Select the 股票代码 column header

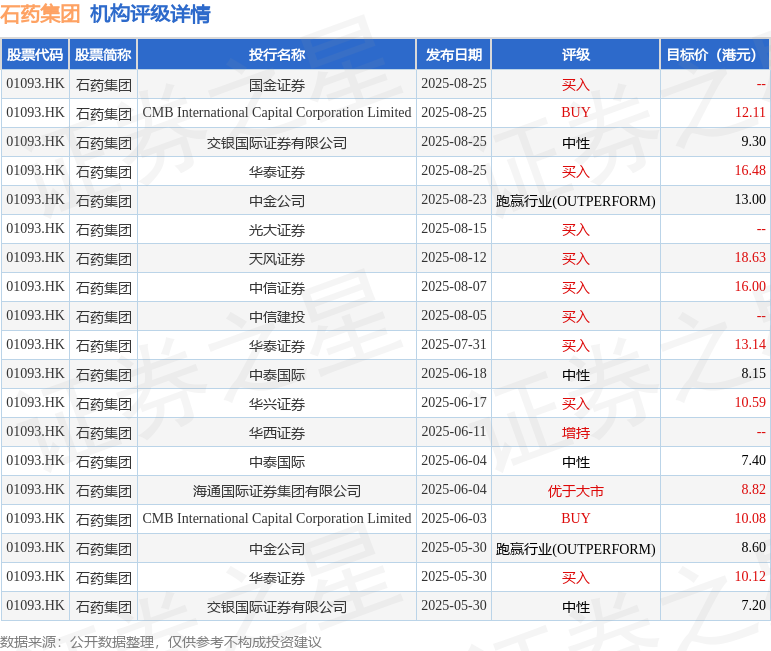[35, 55]
